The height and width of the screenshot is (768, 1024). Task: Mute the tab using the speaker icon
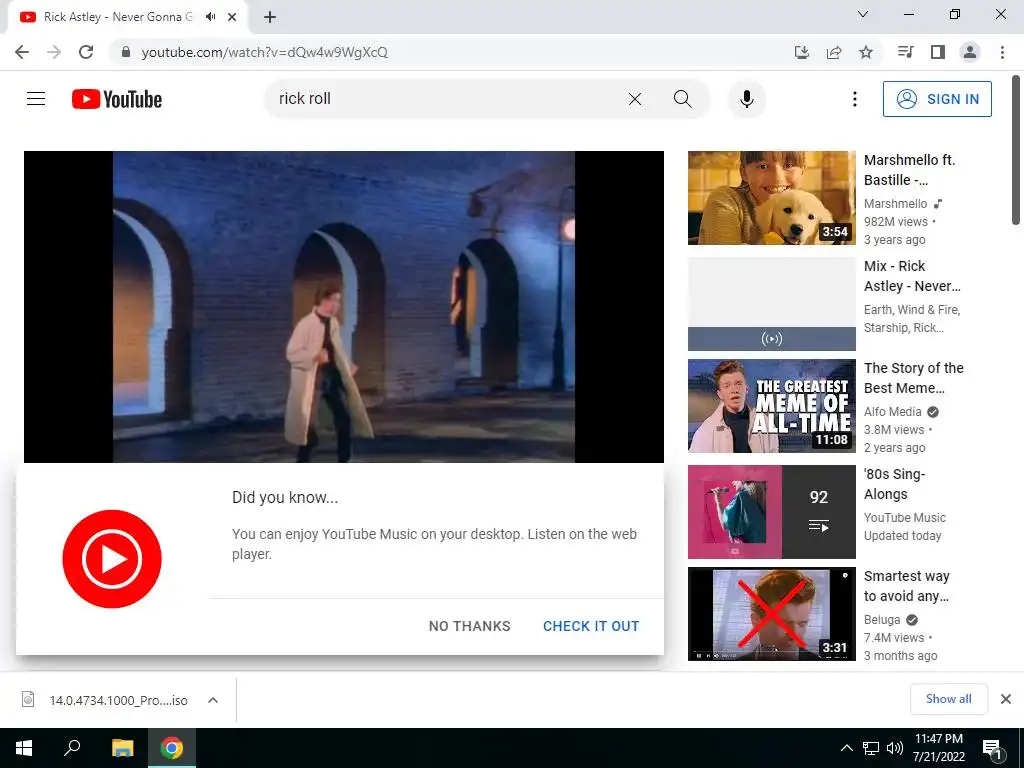pyautogui.click(x=210, y=17)
